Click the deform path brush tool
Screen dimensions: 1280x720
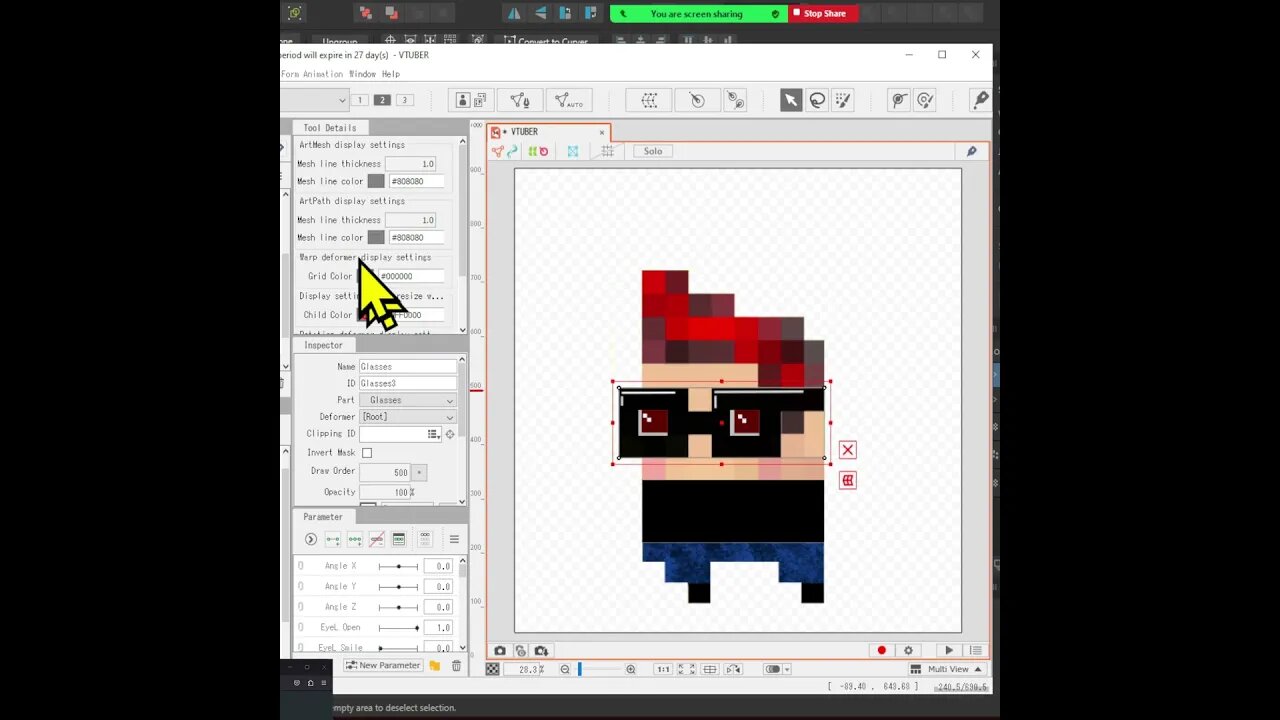925,100
